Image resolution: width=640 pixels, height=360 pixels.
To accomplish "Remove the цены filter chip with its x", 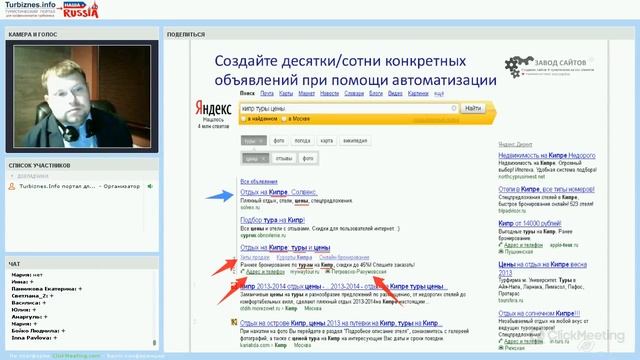I will pyautogui.click(x=264, y=158).
